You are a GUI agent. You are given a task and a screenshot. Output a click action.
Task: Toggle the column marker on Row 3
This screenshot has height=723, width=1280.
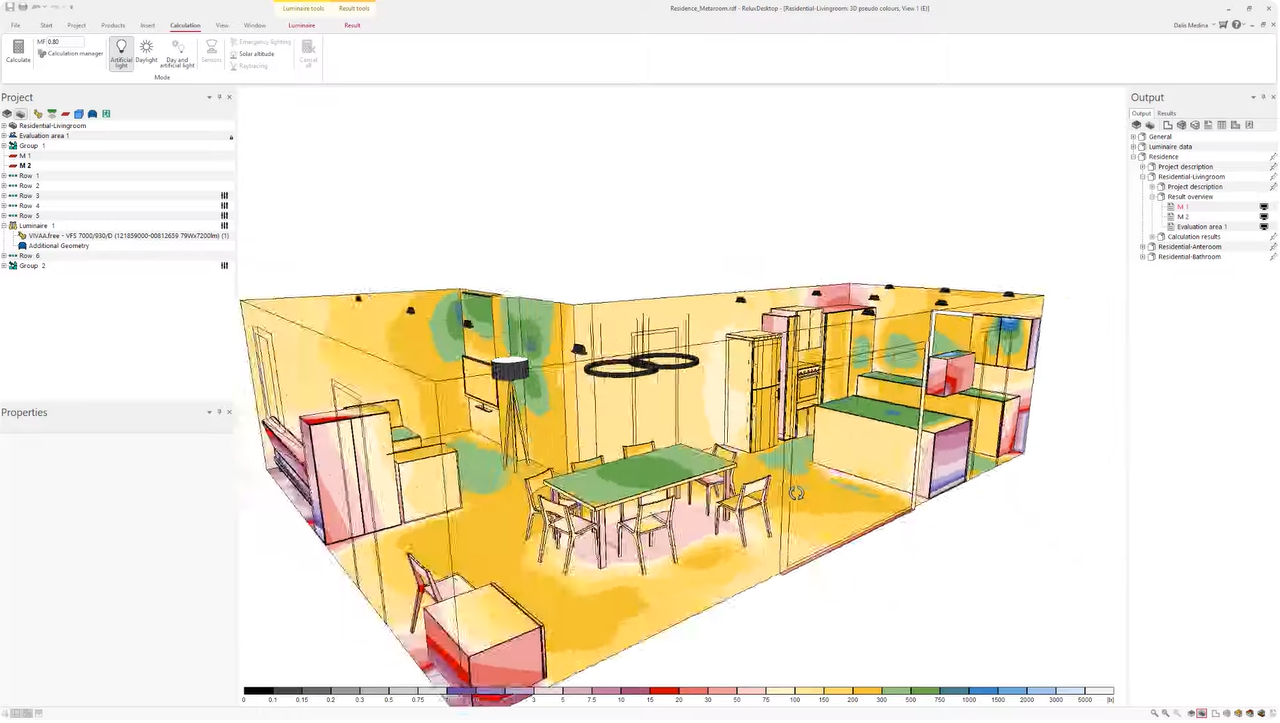pyautogui.click(x=224, y=196)
